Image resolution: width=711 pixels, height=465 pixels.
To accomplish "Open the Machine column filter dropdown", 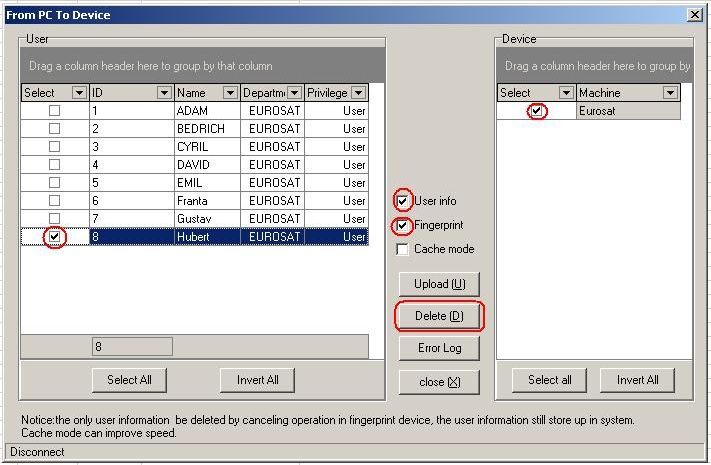I will click(670, 93).
